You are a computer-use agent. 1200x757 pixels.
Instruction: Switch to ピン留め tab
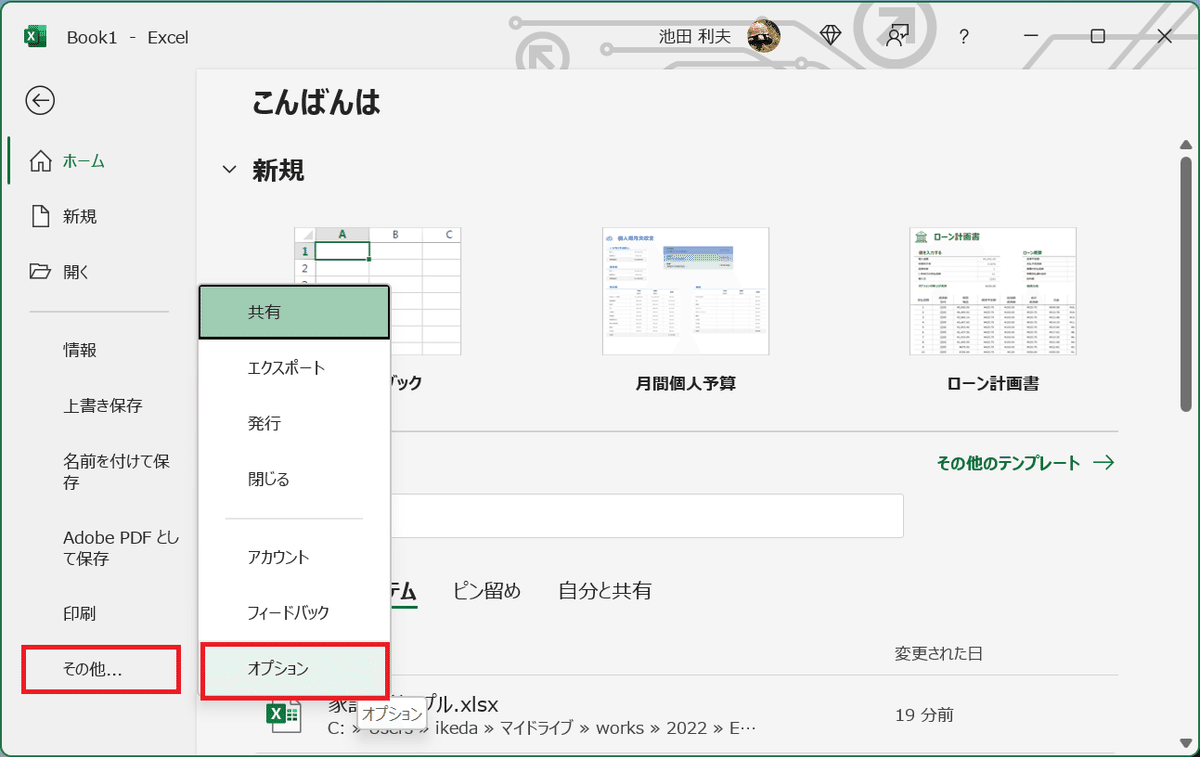pyautogui.click(x=487, y=590)
